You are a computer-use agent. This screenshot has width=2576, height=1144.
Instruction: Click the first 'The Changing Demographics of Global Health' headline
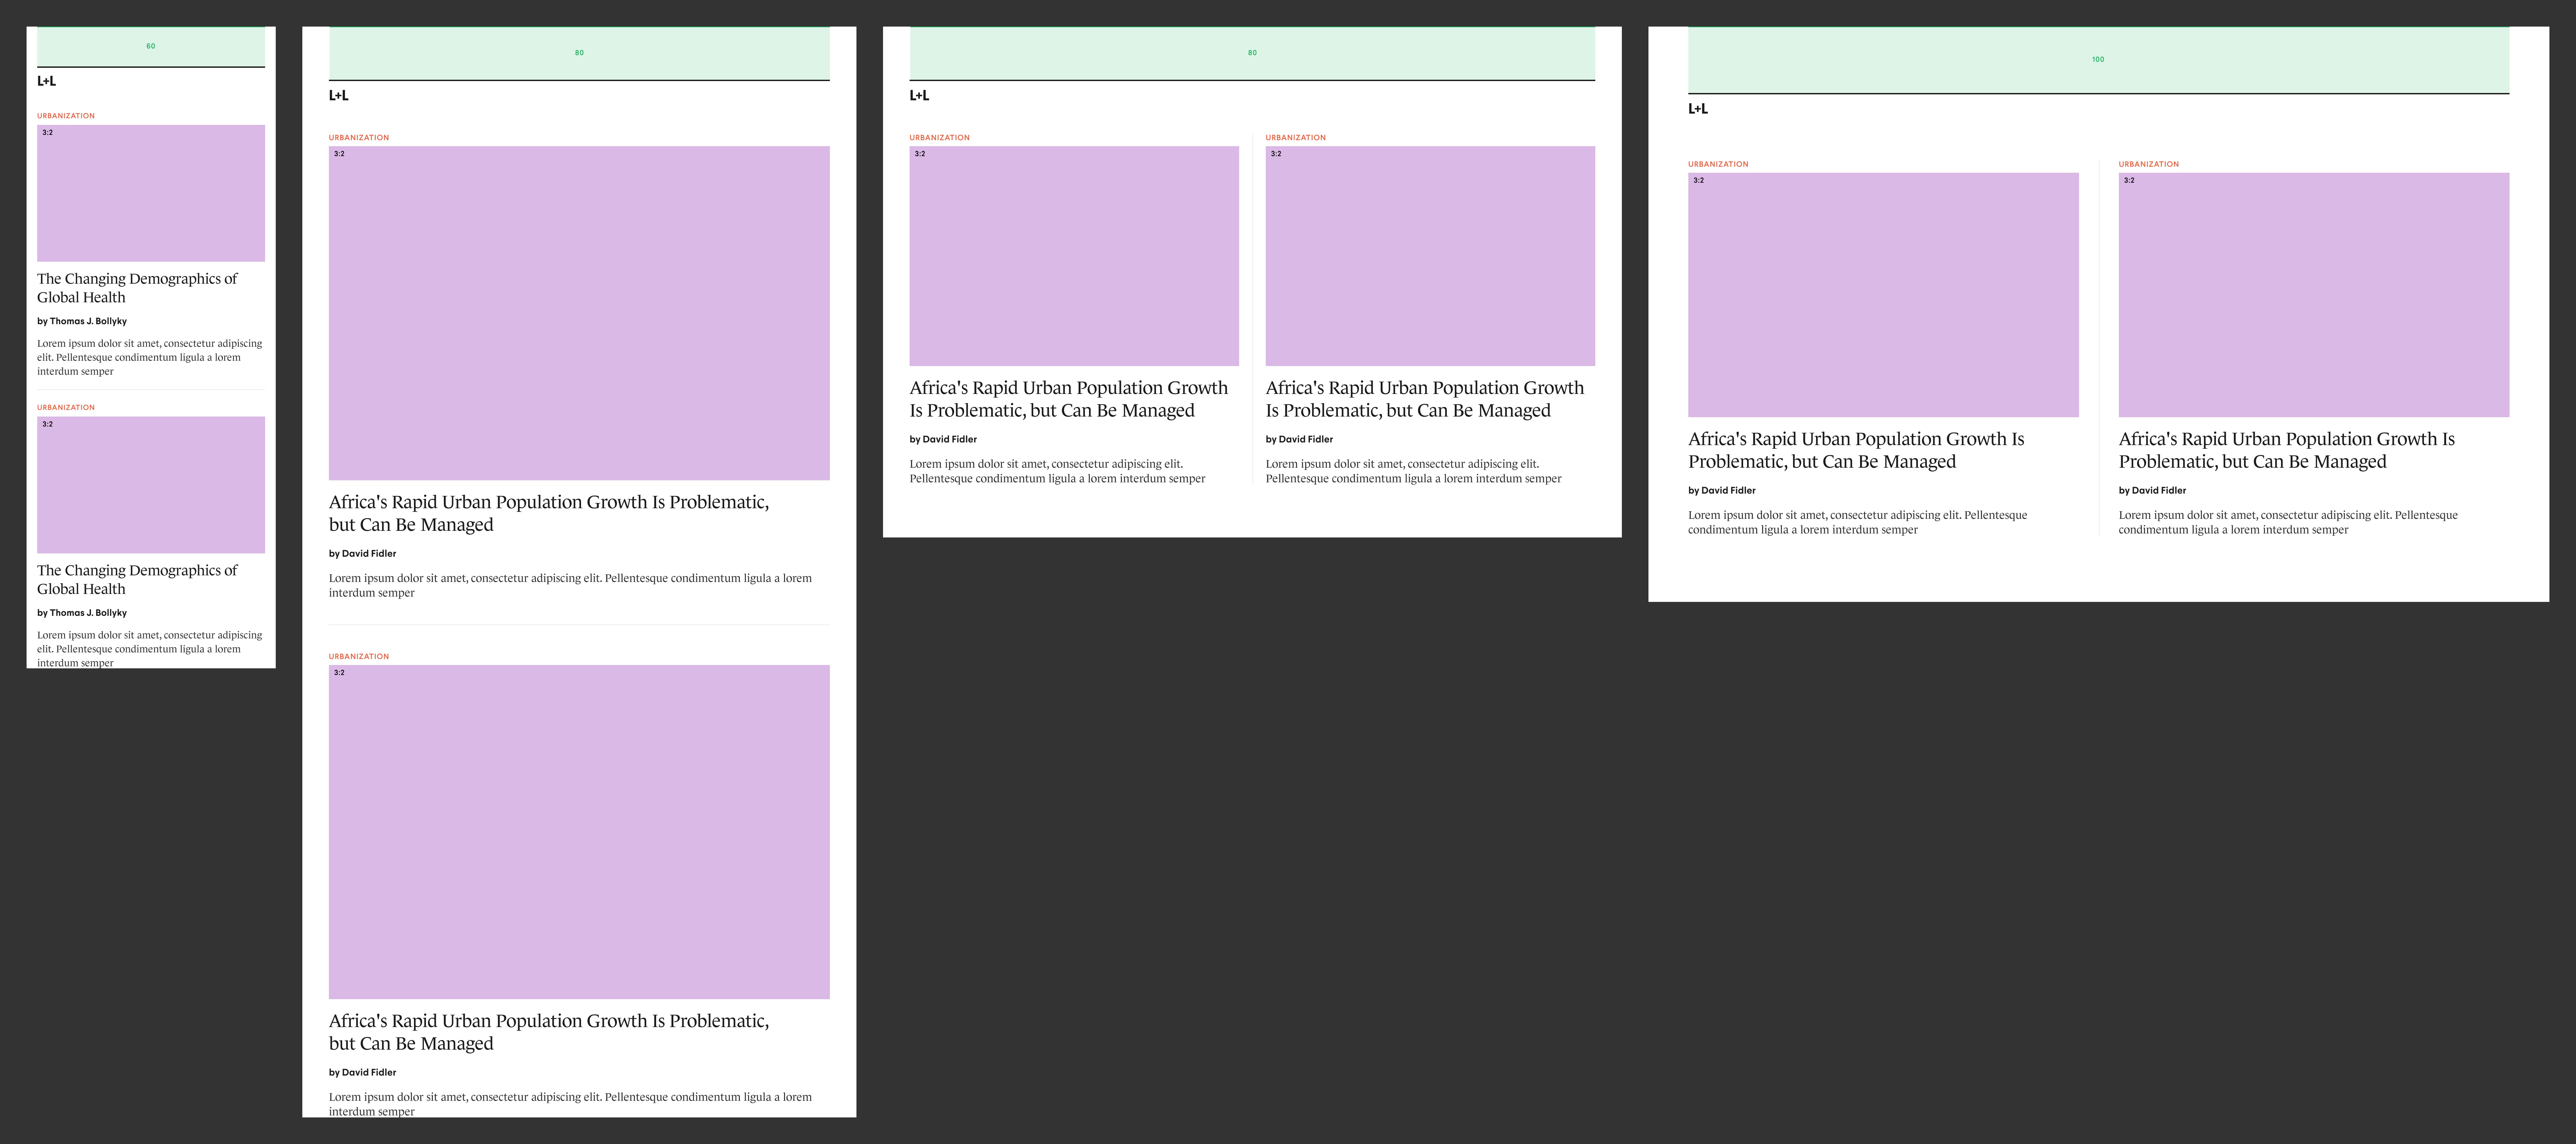tap(137, 288)
